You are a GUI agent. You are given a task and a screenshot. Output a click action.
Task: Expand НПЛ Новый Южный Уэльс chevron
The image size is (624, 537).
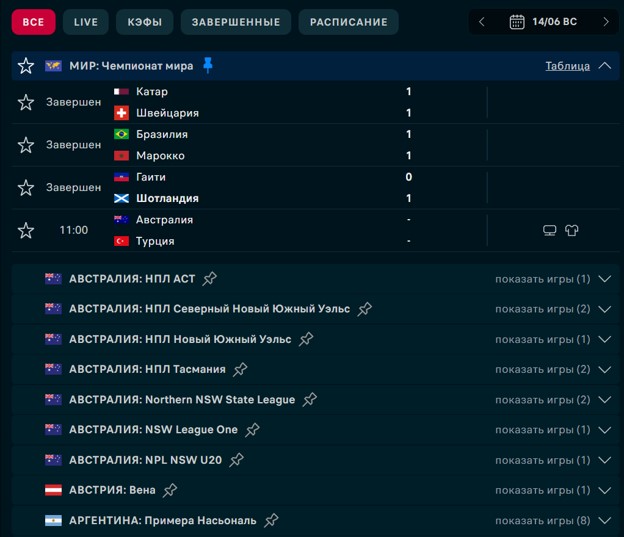point(604,340)
